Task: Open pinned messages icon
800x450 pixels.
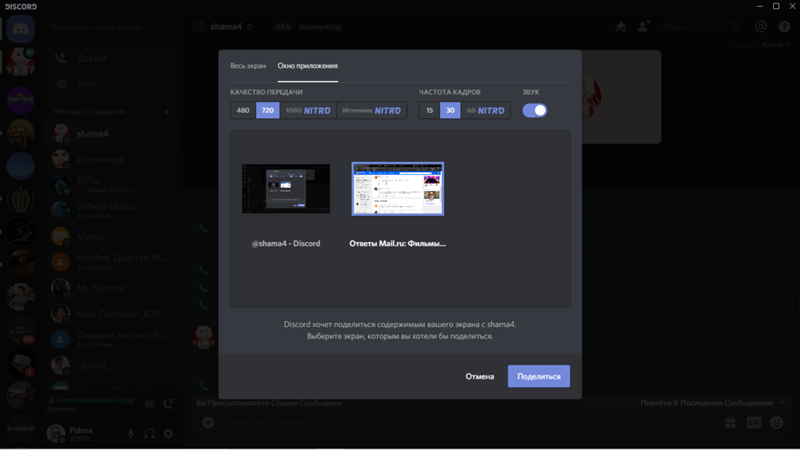Action: (620, 27)
